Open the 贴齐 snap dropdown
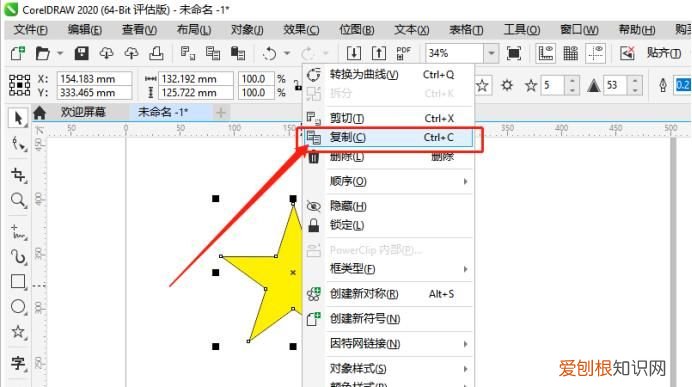The width and height of the screenshot is (692, 387). (664, 53)
